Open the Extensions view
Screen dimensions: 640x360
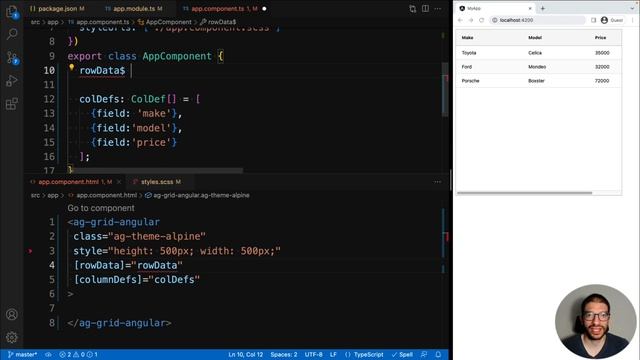pos(12,104)
